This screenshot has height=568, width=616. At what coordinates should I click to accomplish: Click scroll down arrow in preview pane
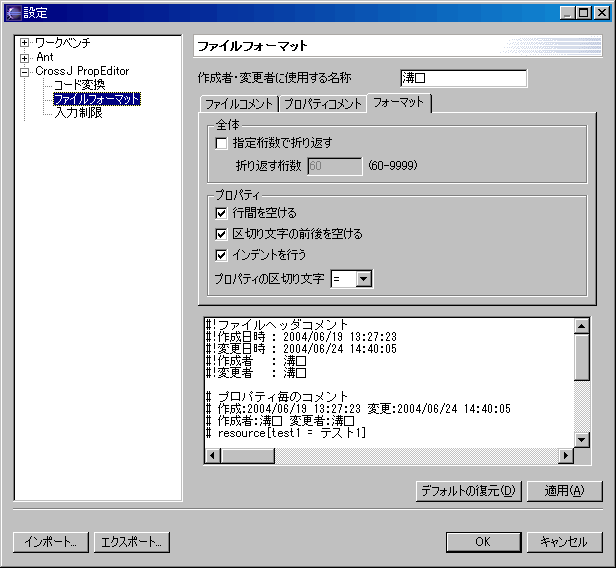[x=581, y=440]
